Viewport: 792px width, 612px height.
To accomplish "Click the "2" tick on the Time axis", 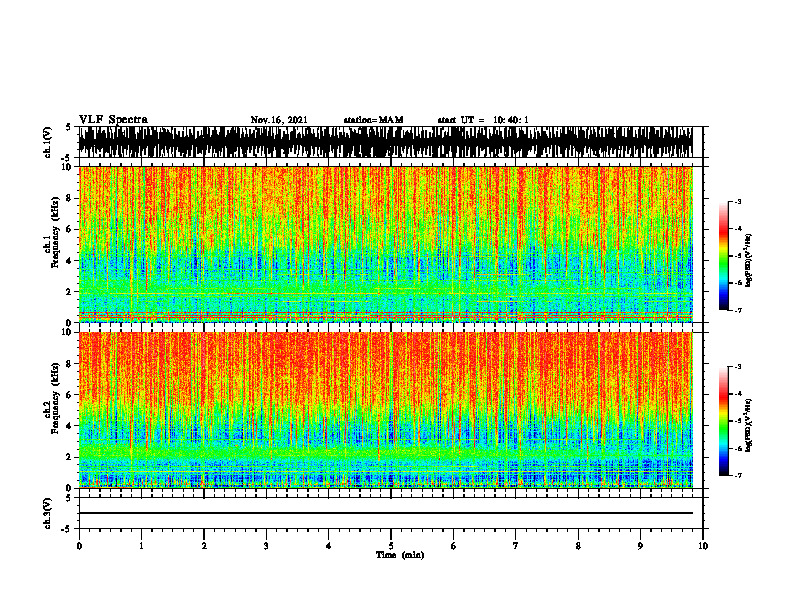I will click(x=204, y=546).
